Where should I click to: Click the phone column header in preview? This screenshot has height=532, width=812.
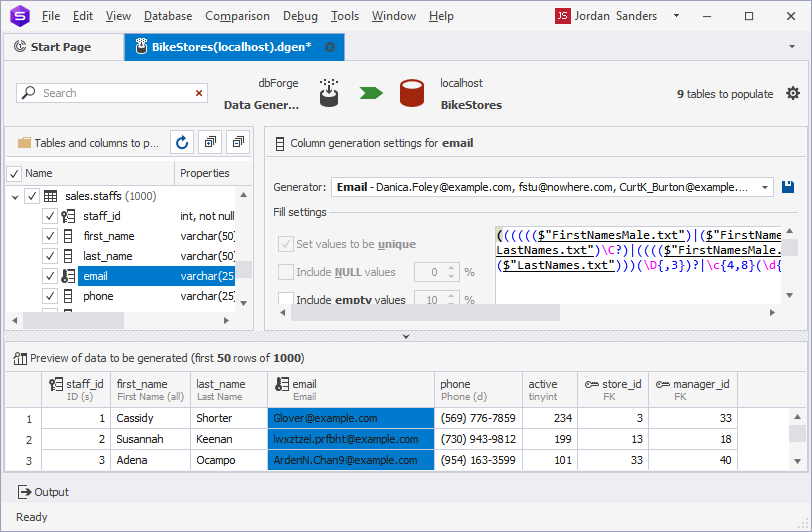tap(478, 390)
